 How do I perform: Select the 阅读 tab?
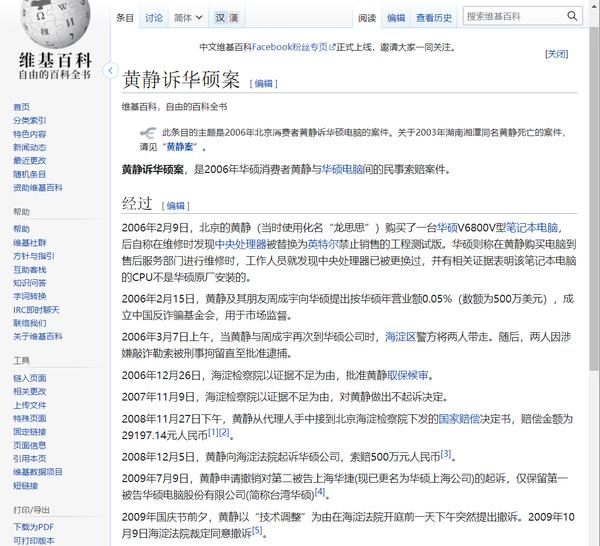pos(367,18)
